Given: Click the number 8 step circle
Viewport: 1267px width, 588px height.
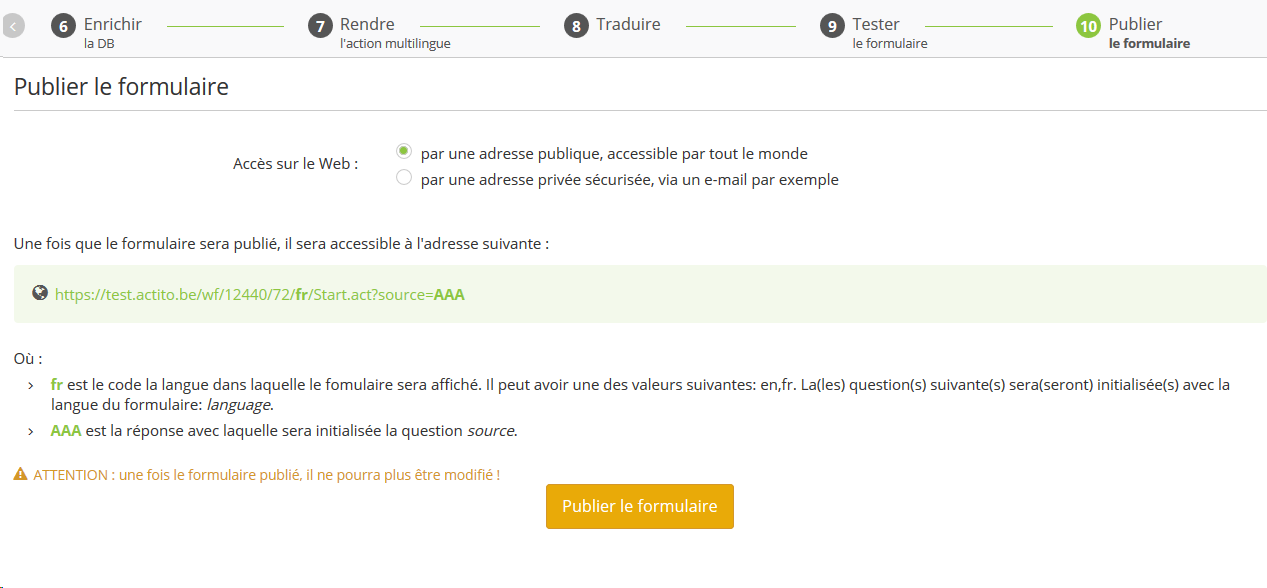Looking at the screenshot, I should point(576,27).
